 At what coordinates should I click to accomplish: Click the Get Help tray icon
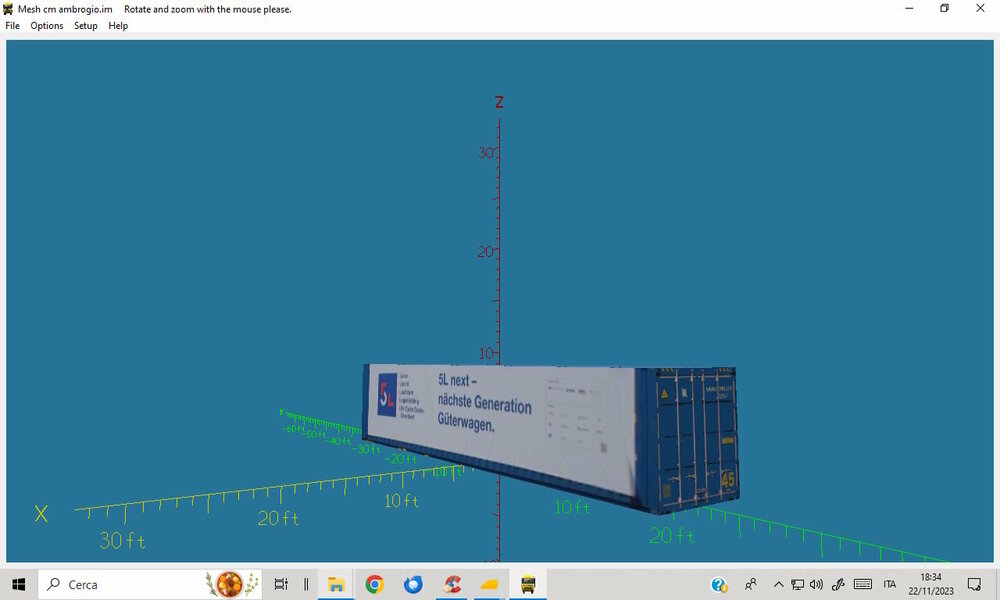pyautogui.click(x=719, y=584)
